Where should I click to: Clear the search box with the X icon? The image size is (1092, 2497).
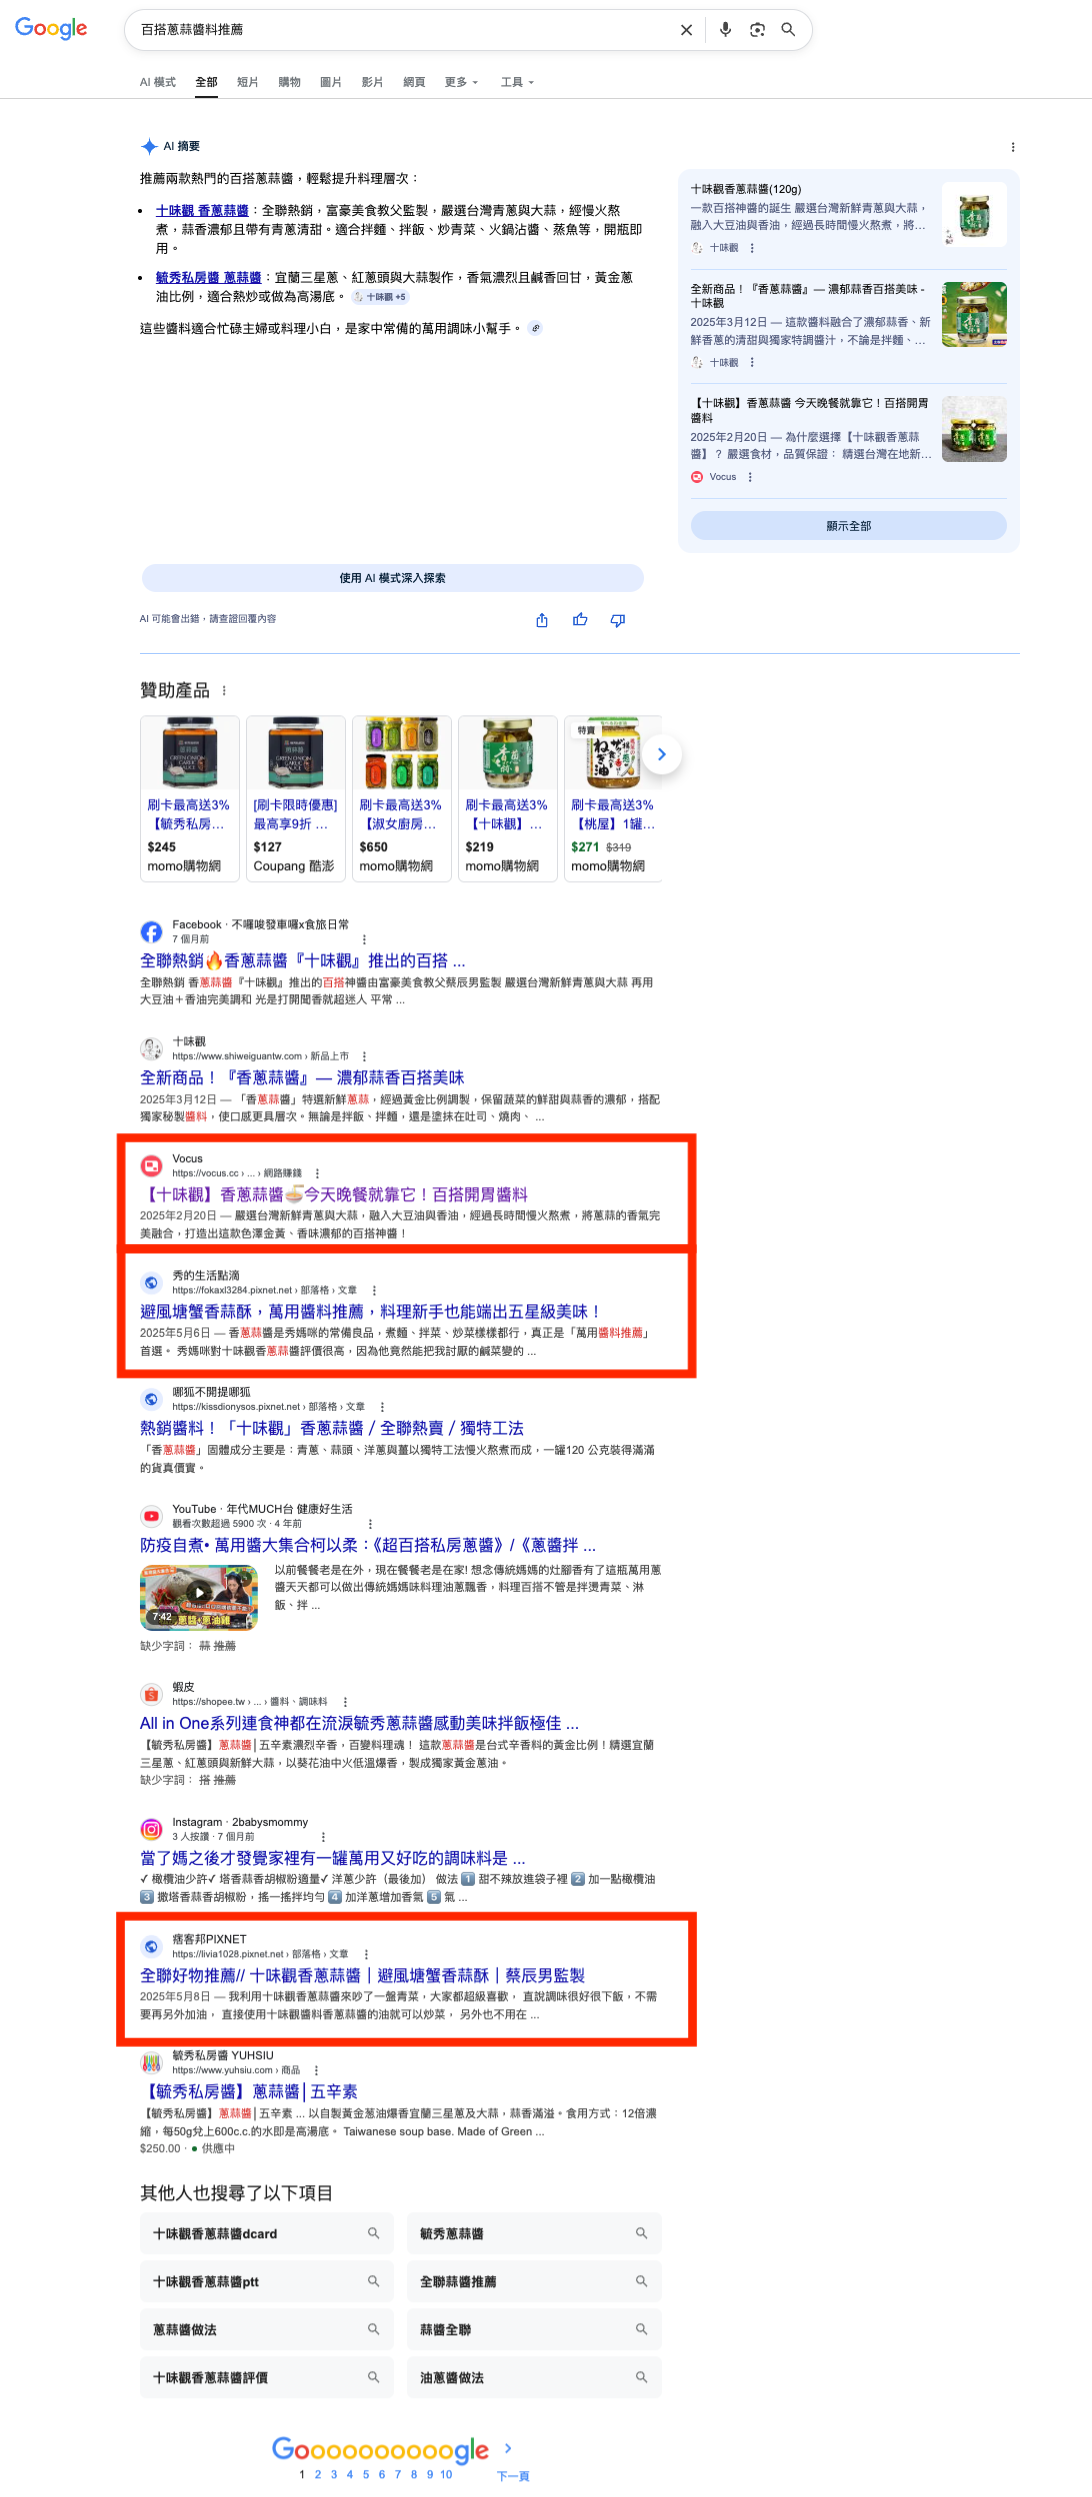tap(686, 30)
